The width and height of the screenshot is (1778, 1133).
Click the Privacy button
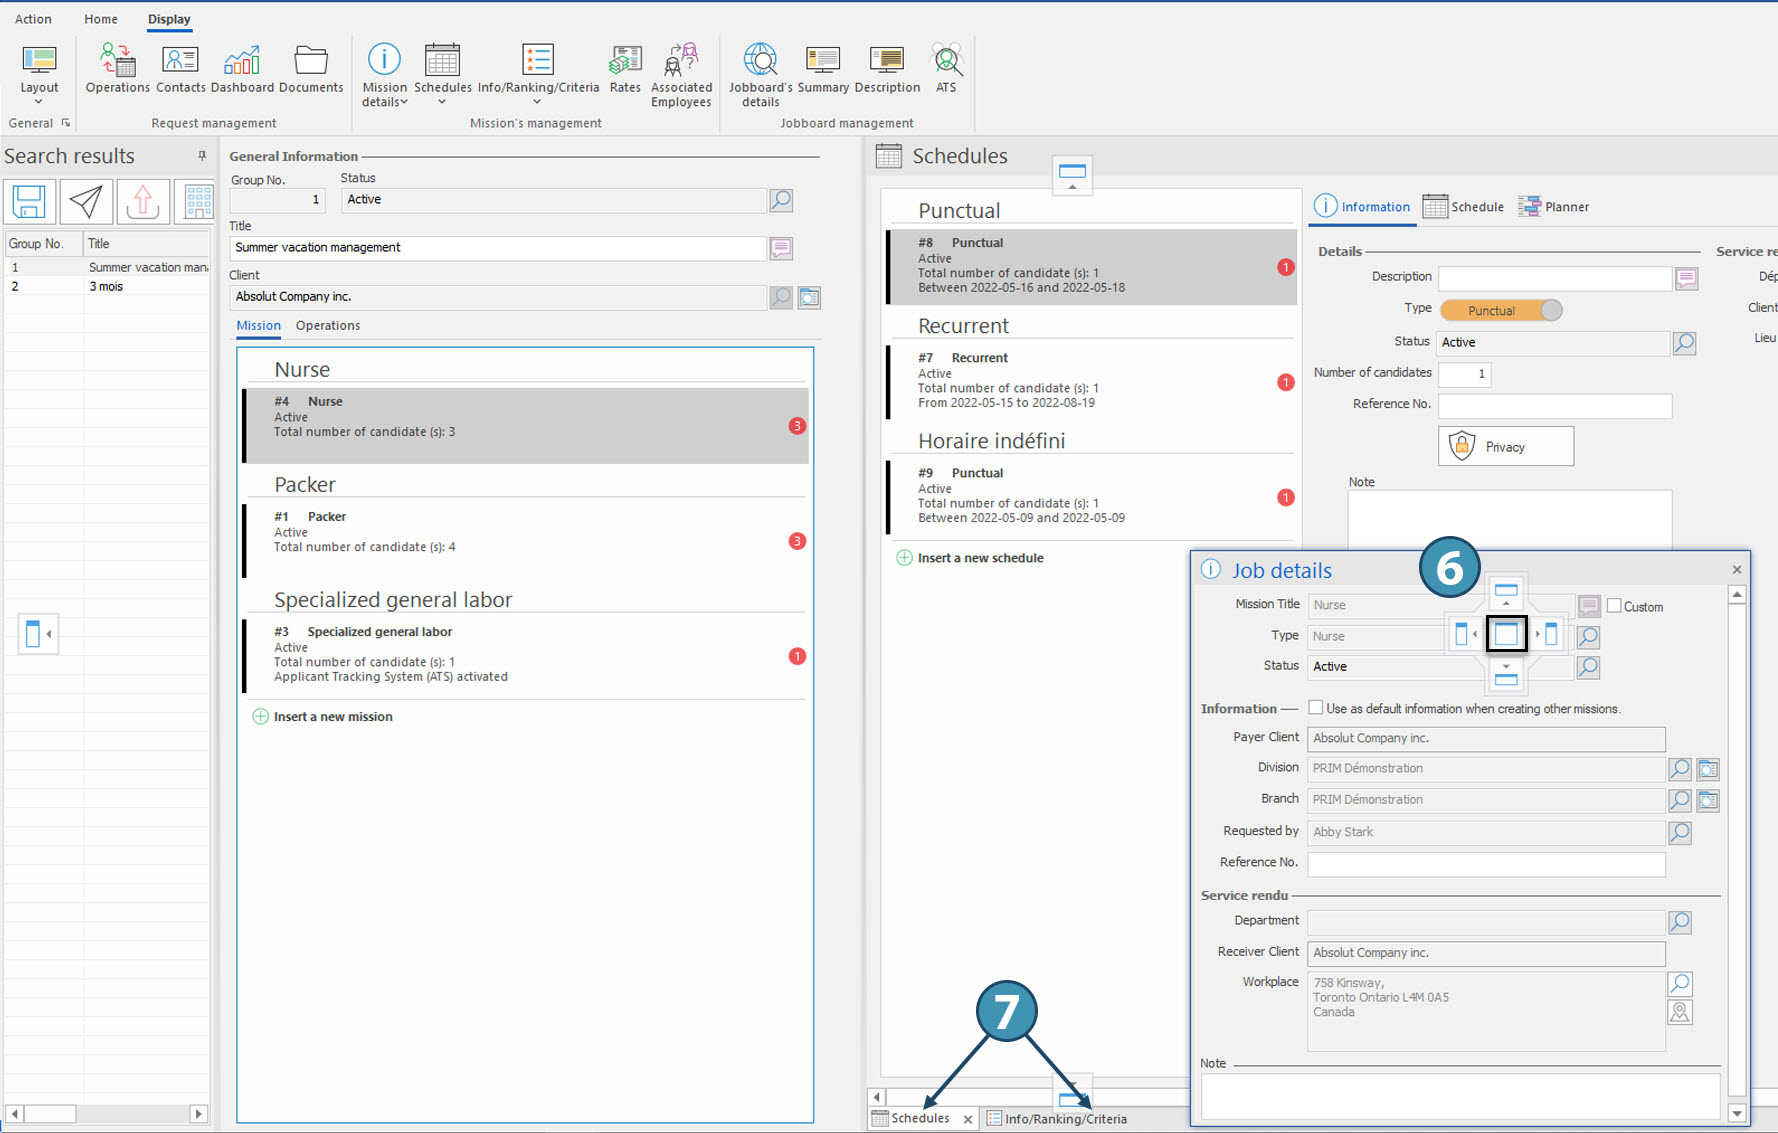[1505, 447]
